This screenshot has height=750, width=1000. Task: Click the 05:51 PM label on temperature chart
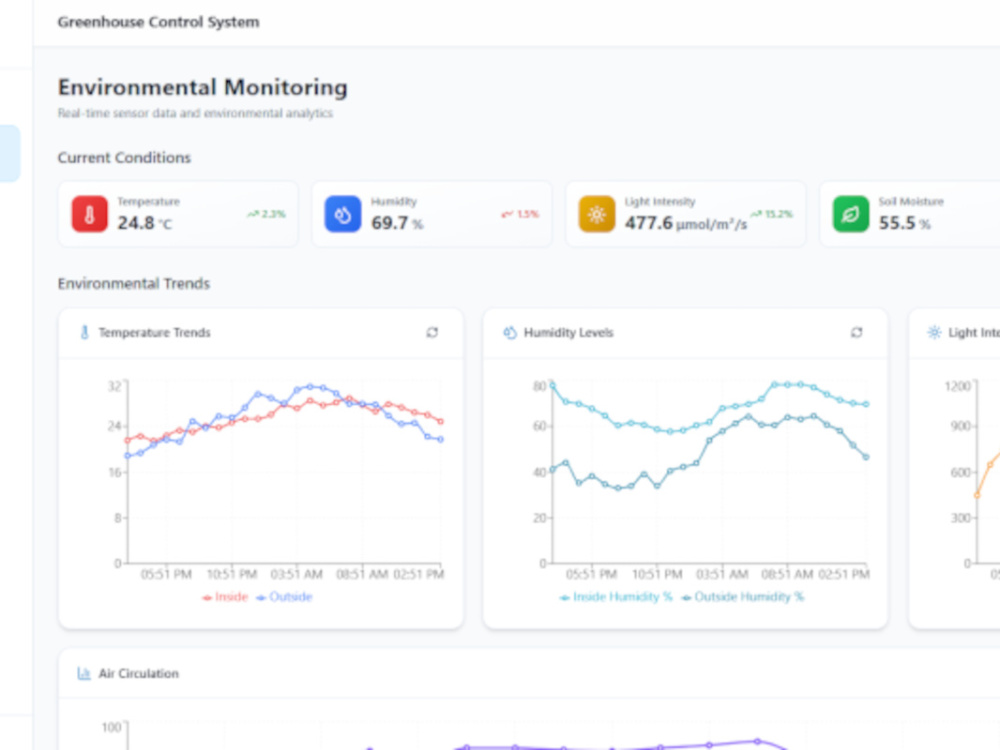point(166,574)
